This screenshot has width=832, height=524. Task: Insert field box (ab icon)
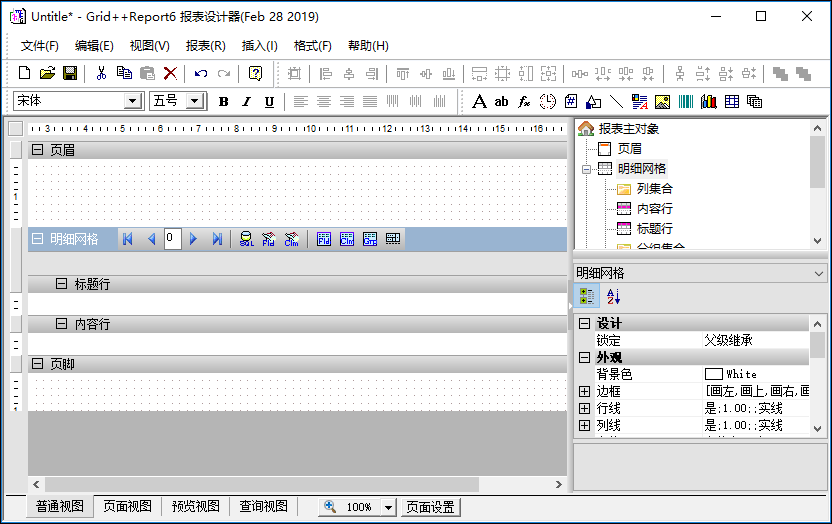[501, 101]
